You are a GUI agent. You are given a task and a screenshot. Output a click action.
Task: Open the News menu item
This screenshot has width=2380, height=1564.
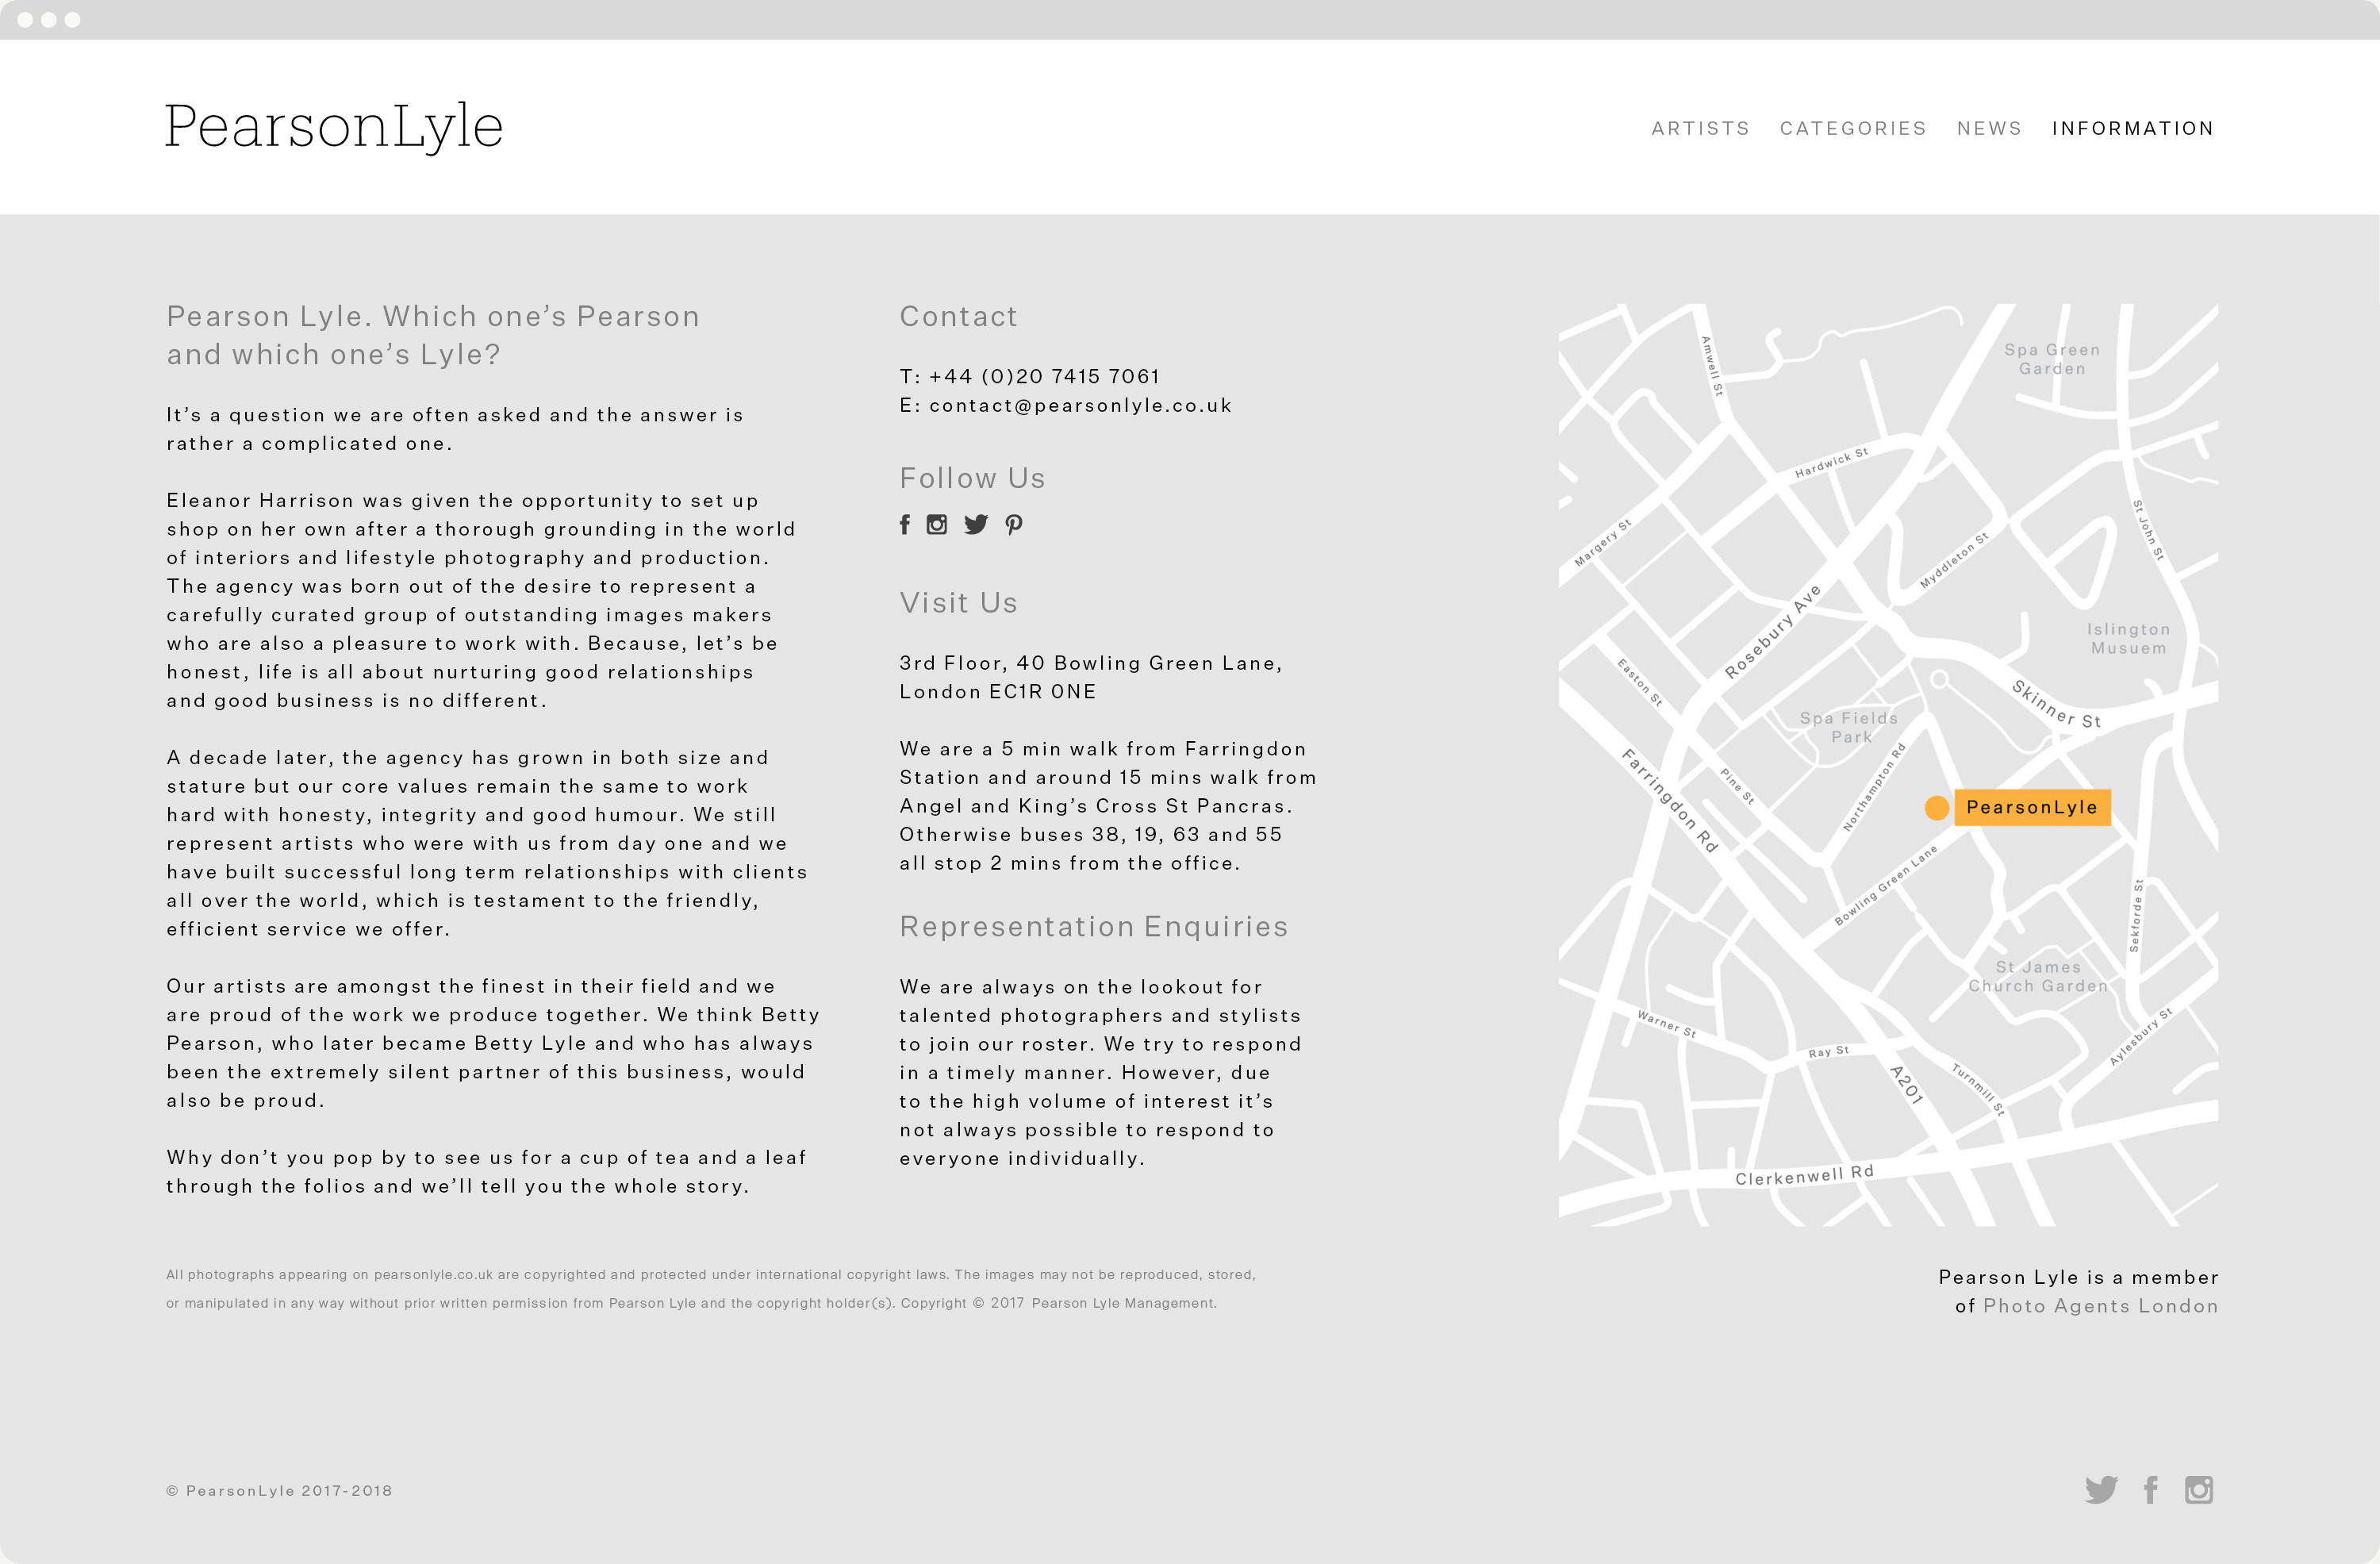[1989, 128]
